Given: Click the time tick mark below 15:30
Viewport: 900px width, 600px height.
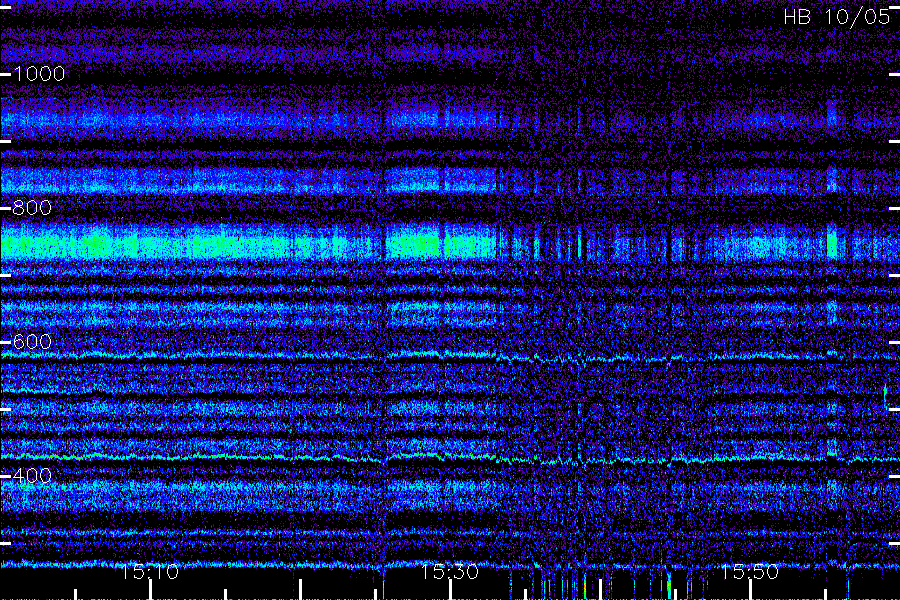Looking at the screenshot, I should click(451, 590).
